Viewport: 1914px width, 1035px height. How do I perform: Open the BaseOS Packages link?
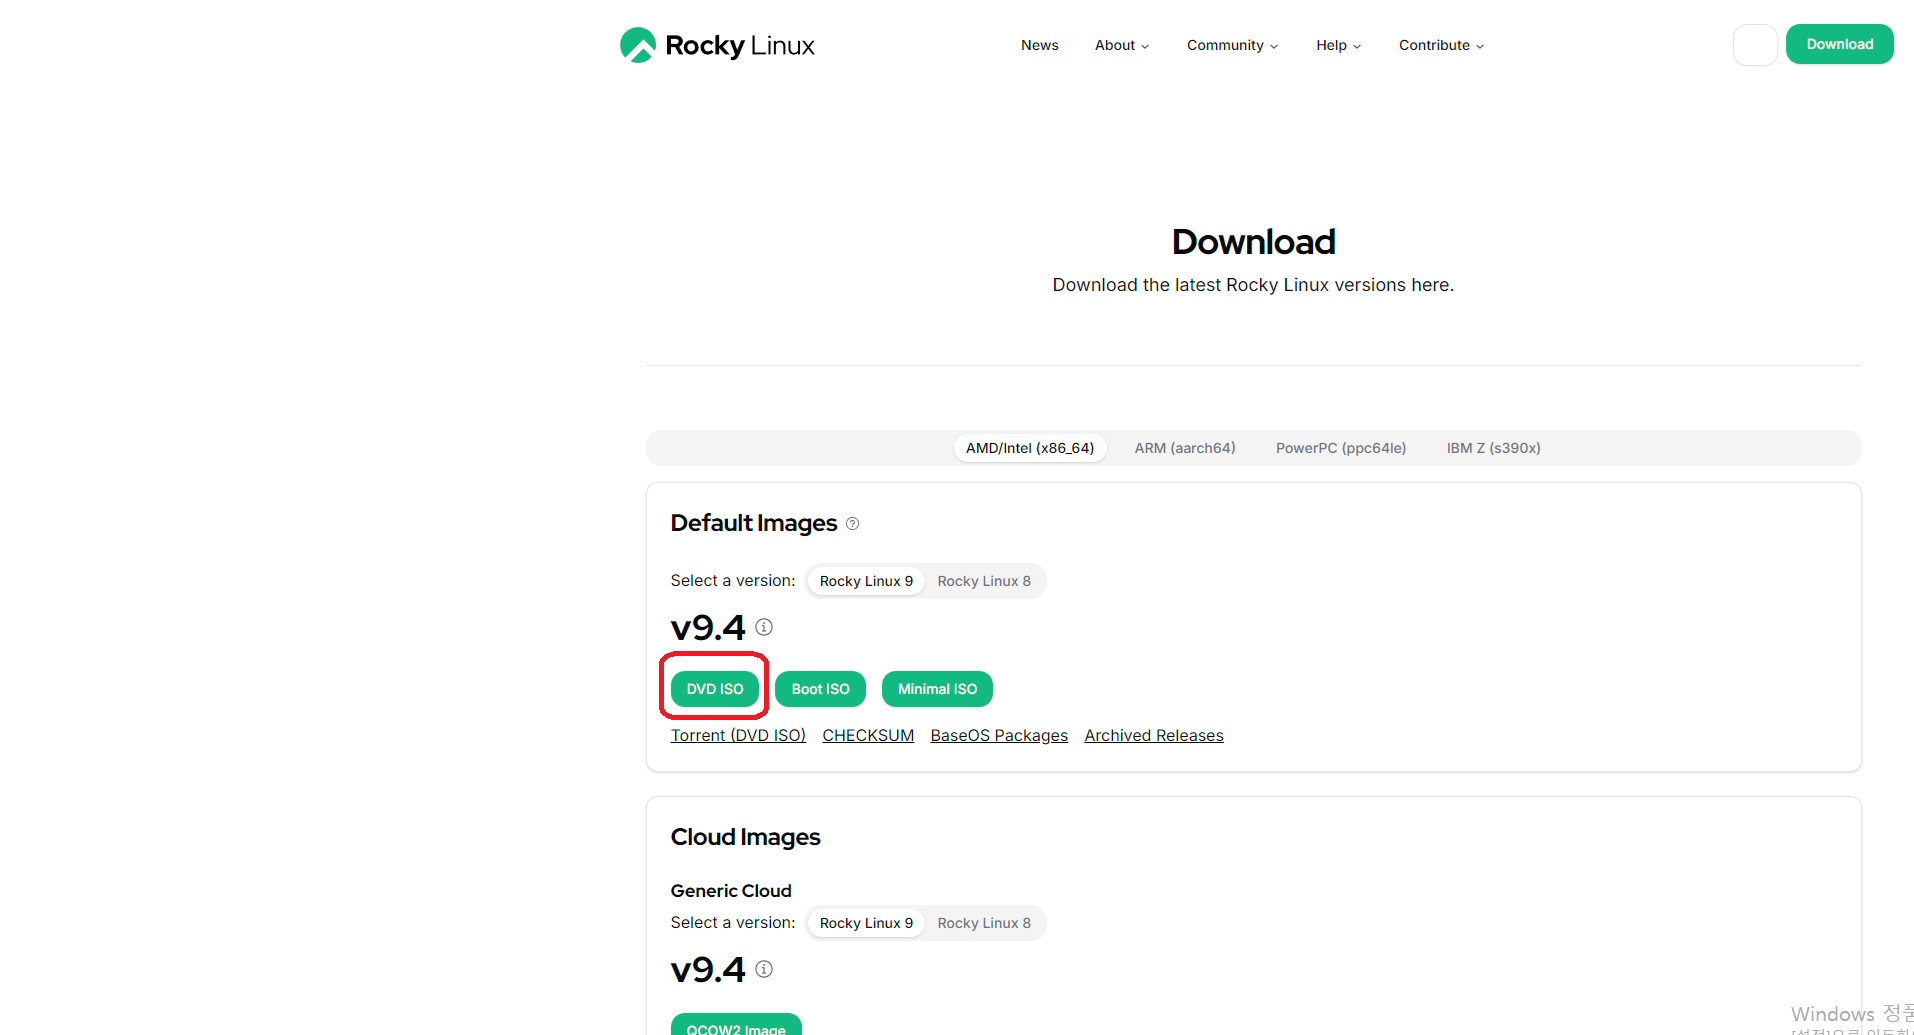(999, 735)
